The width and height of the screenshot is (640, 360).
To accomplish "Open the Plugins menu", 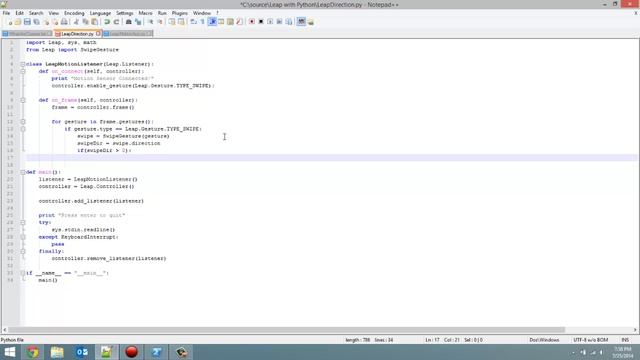I will tap(180, 13).
